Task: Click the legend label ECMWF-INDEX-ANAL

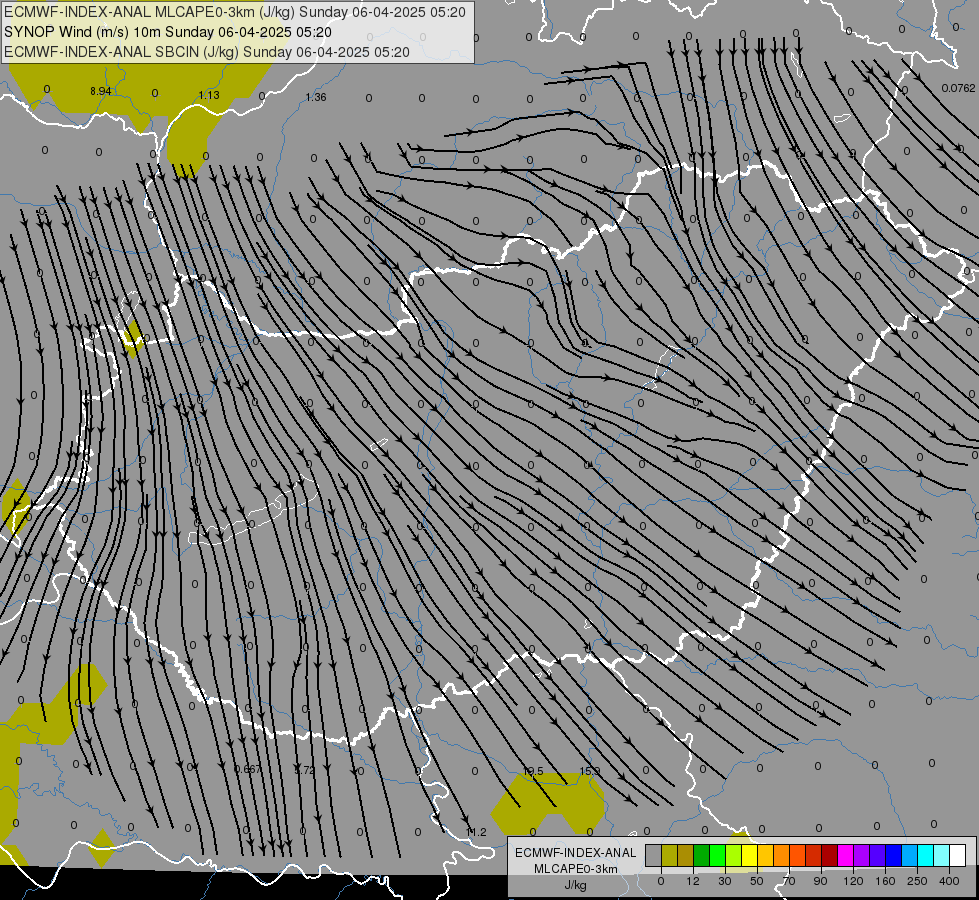Action: (576, 853)
